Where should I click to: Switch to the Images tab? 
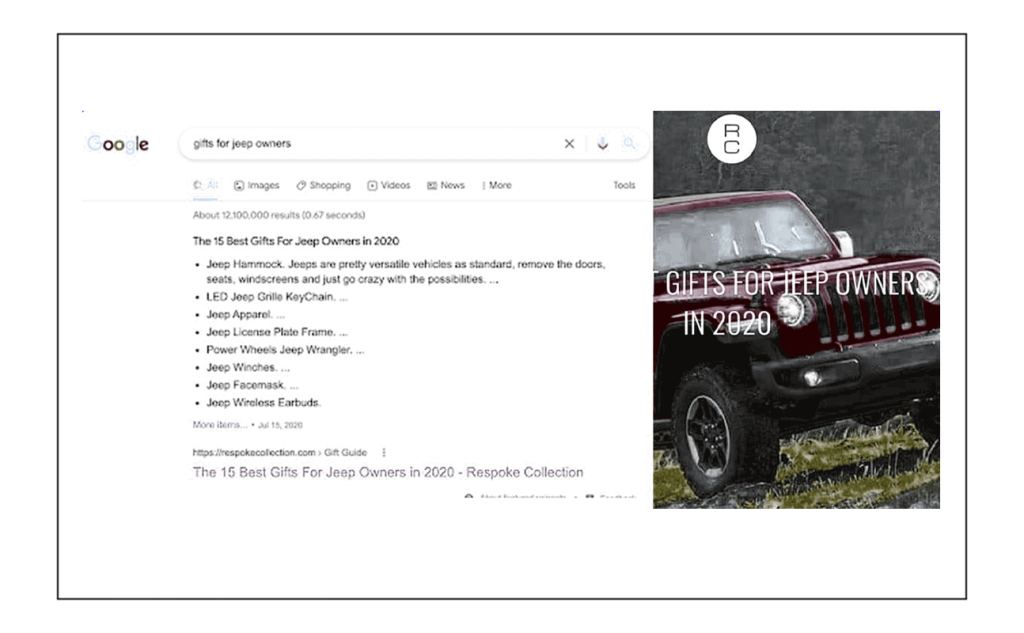coord(257,186)
